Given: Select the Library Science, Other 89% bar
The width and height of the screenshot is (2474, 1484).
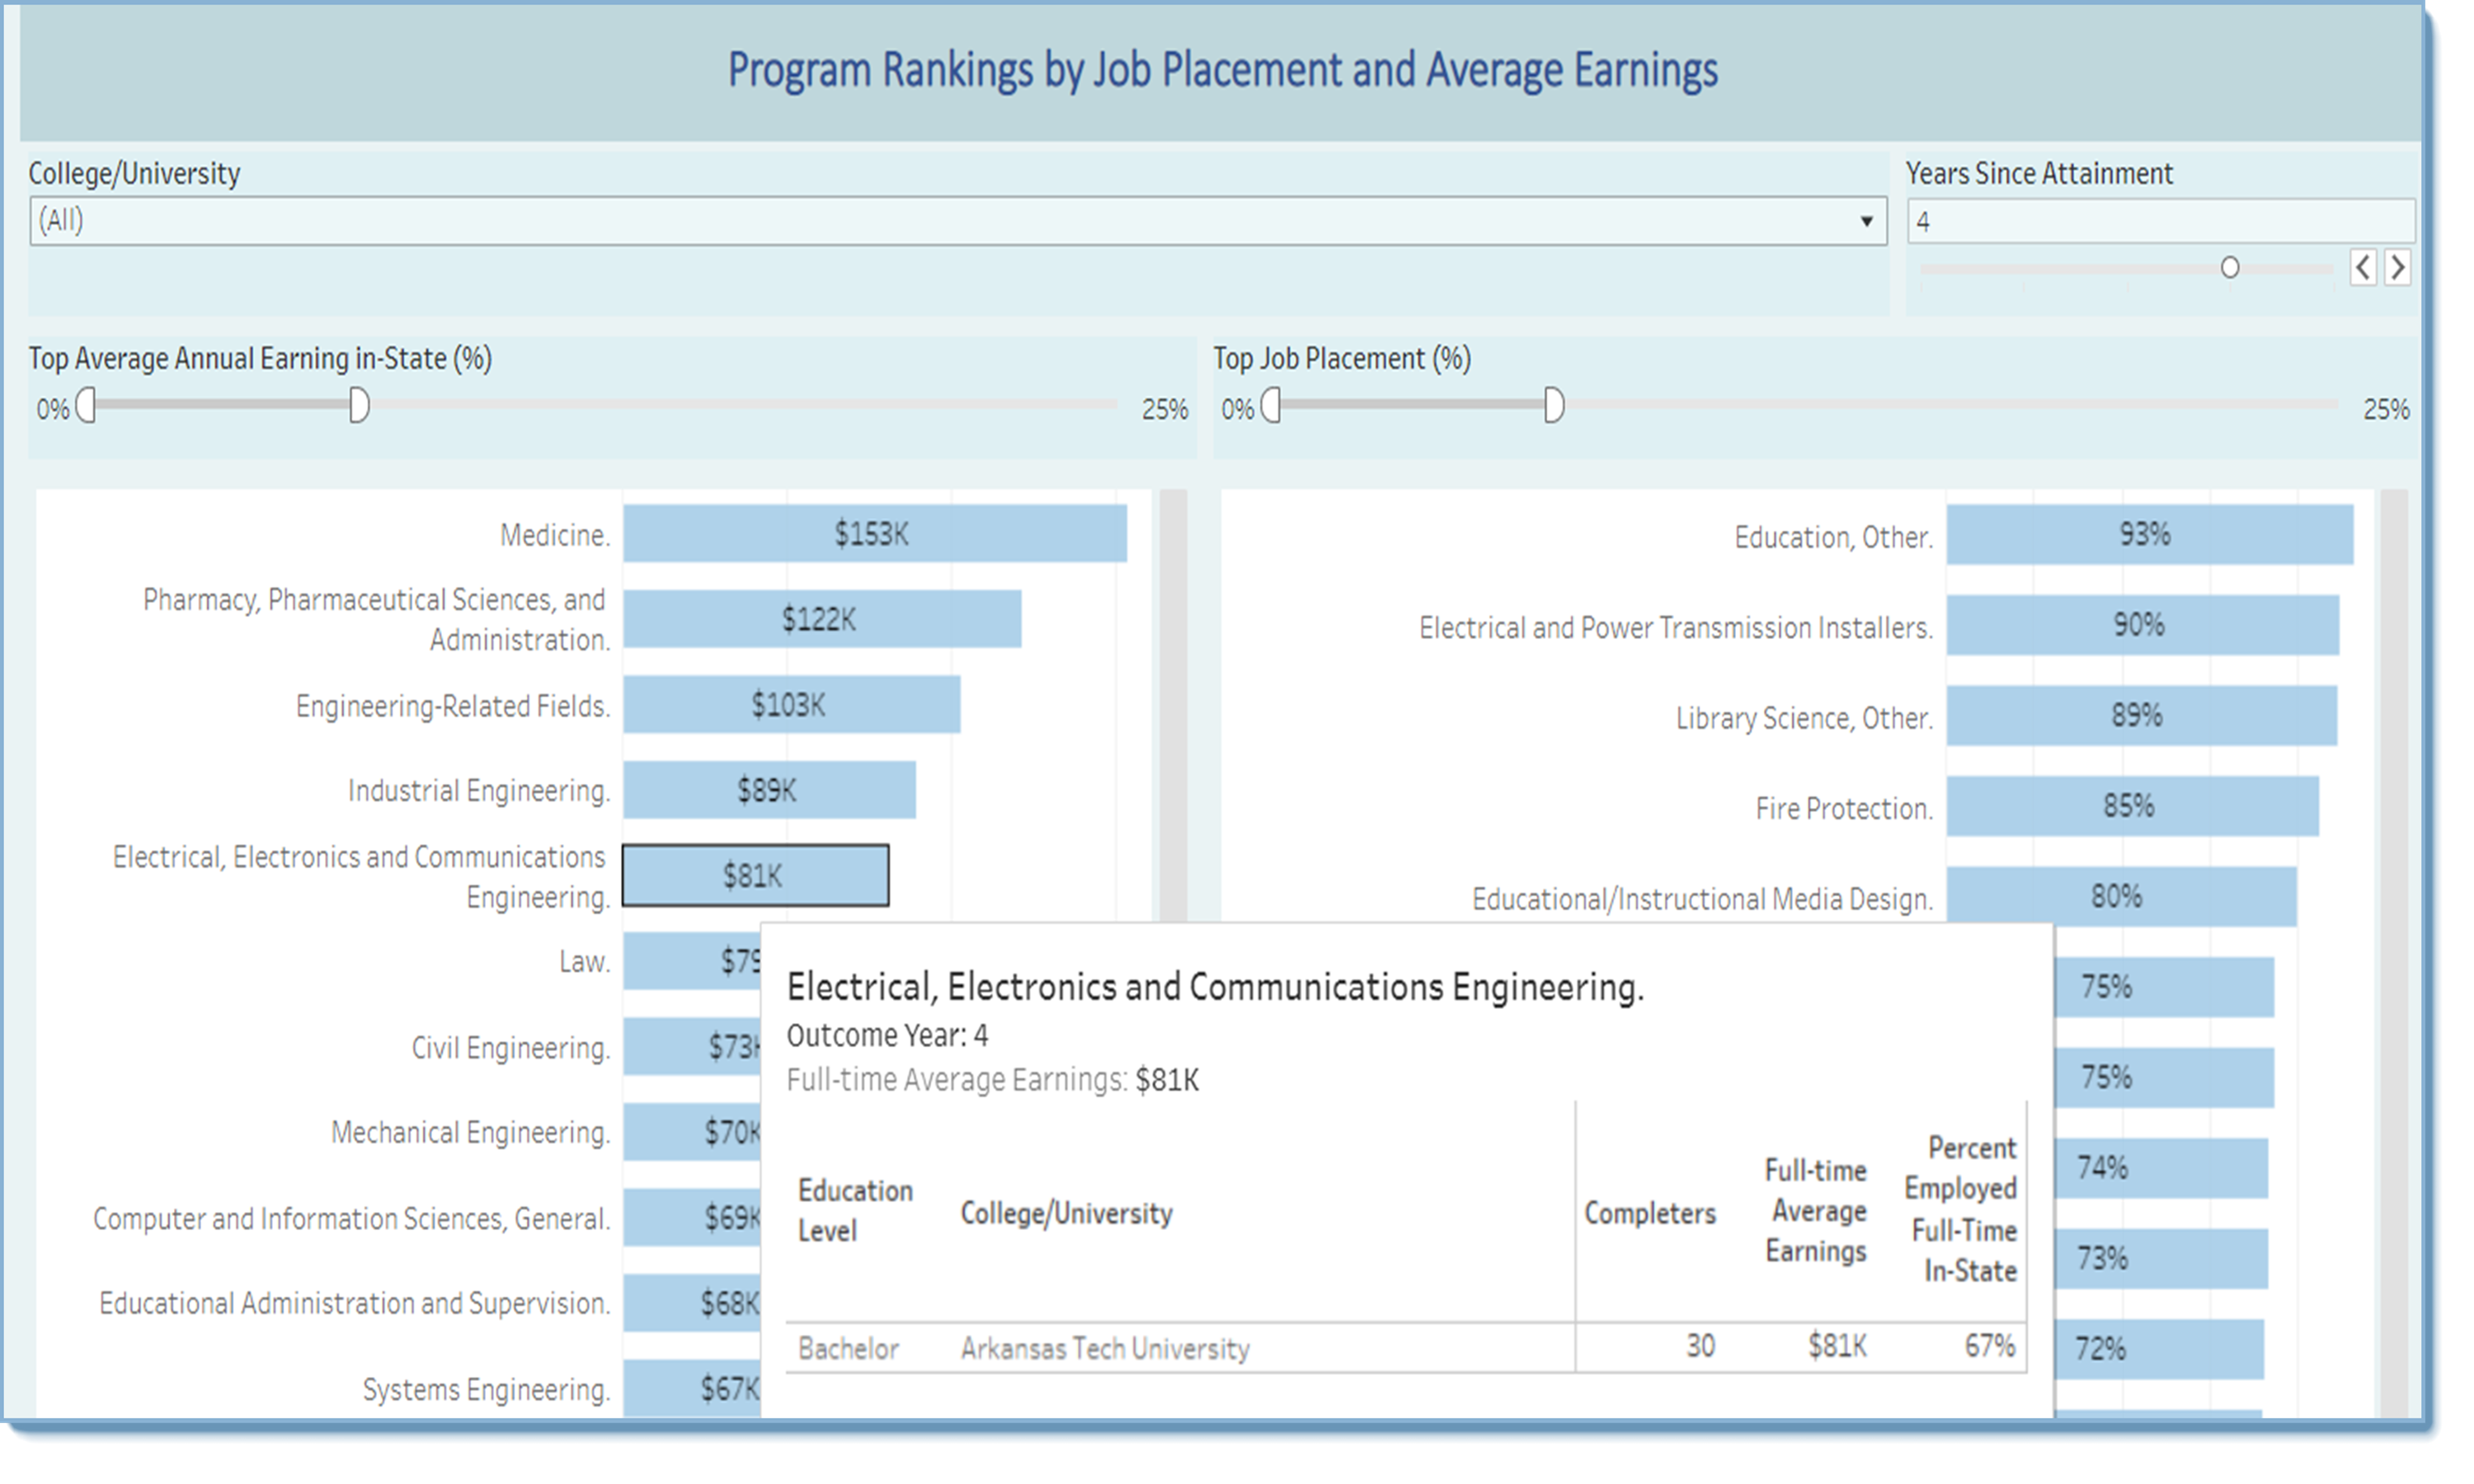Looking at the screenshot, I should click(x=2142, y=715).
